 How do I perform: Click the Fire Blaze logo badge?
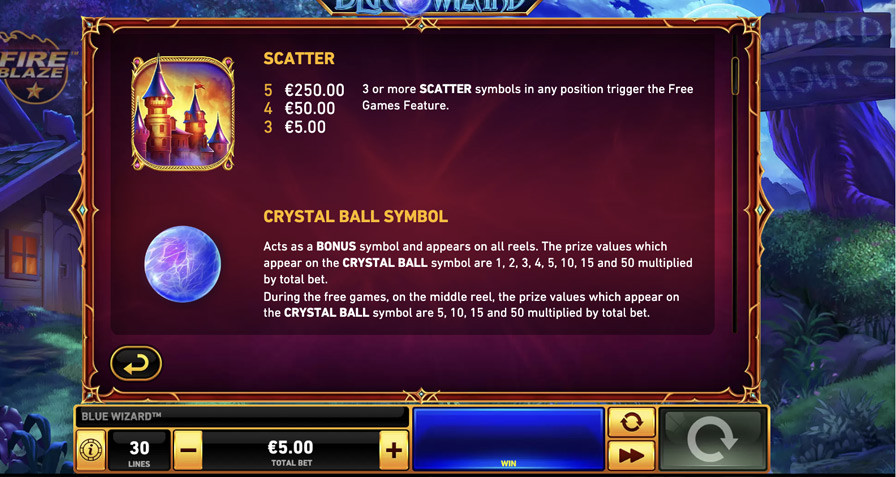click(33, 67)
